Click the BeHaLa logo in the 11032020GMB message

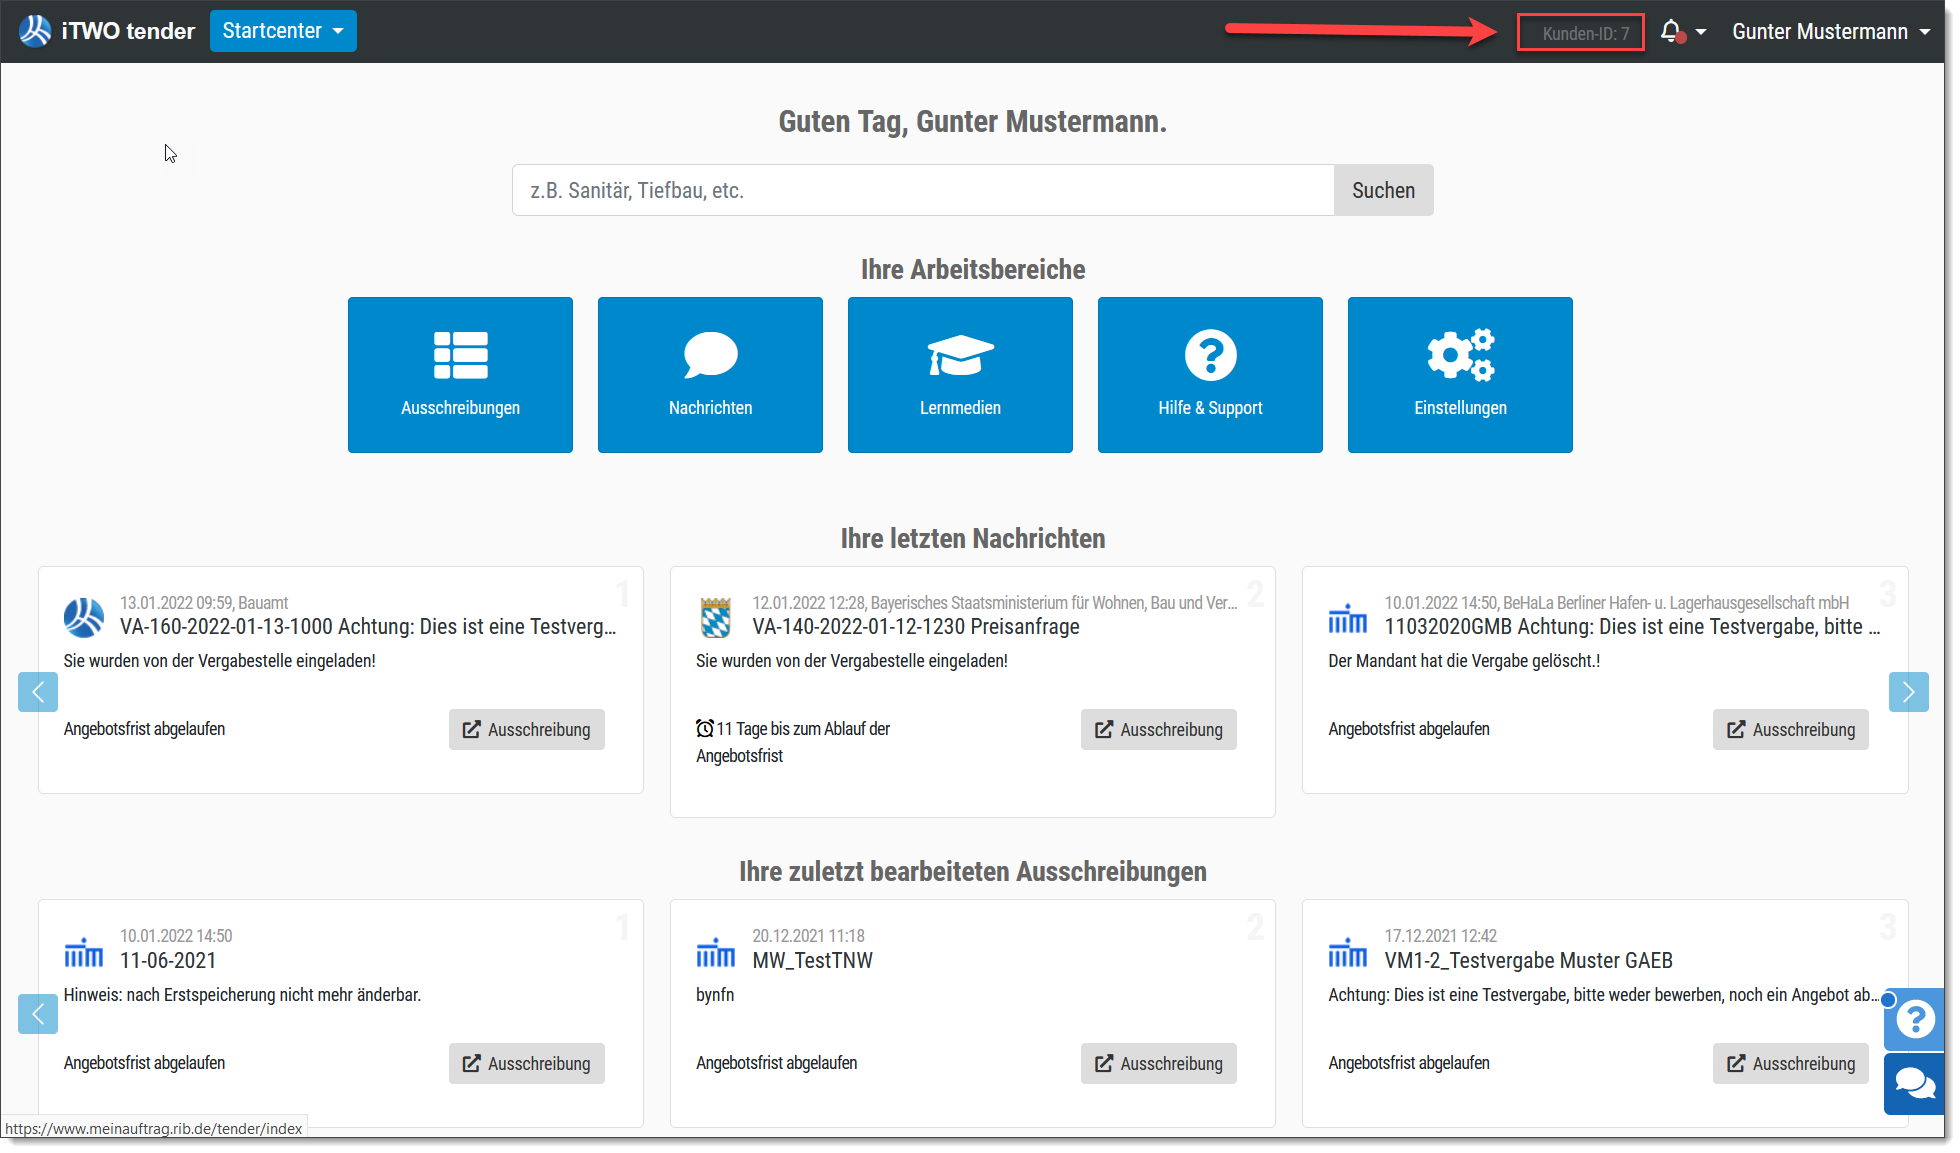[x=1347, y=618]
